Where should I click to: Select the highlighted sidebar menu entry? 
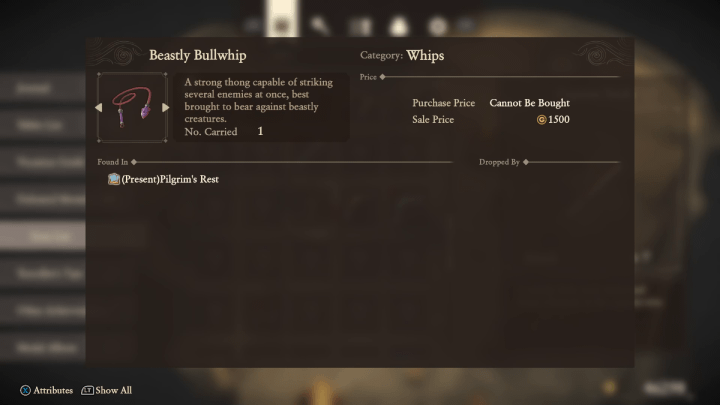[x=45, y=234]
